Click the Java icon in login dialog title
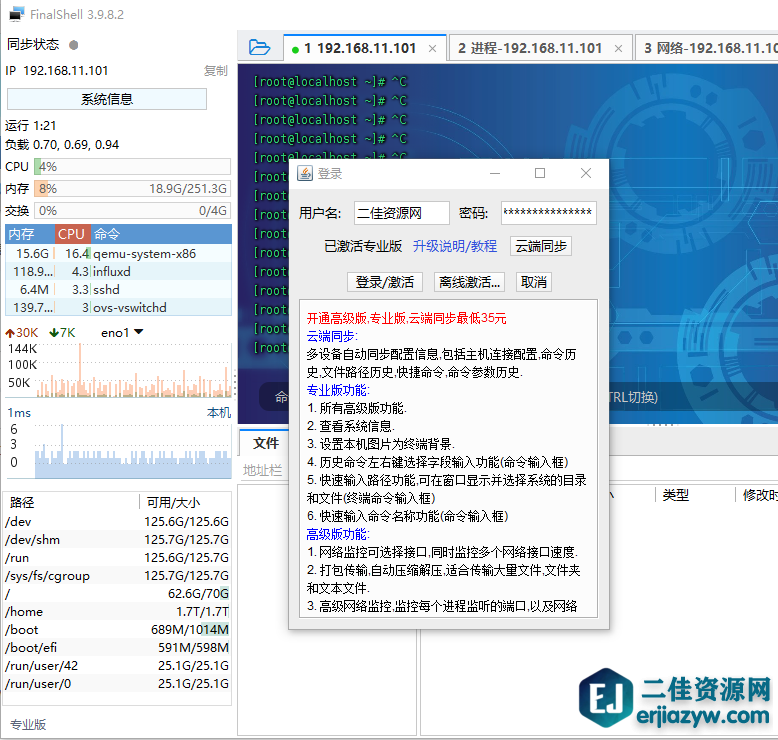Screen dimensions: 778x740 click(305, 173)
